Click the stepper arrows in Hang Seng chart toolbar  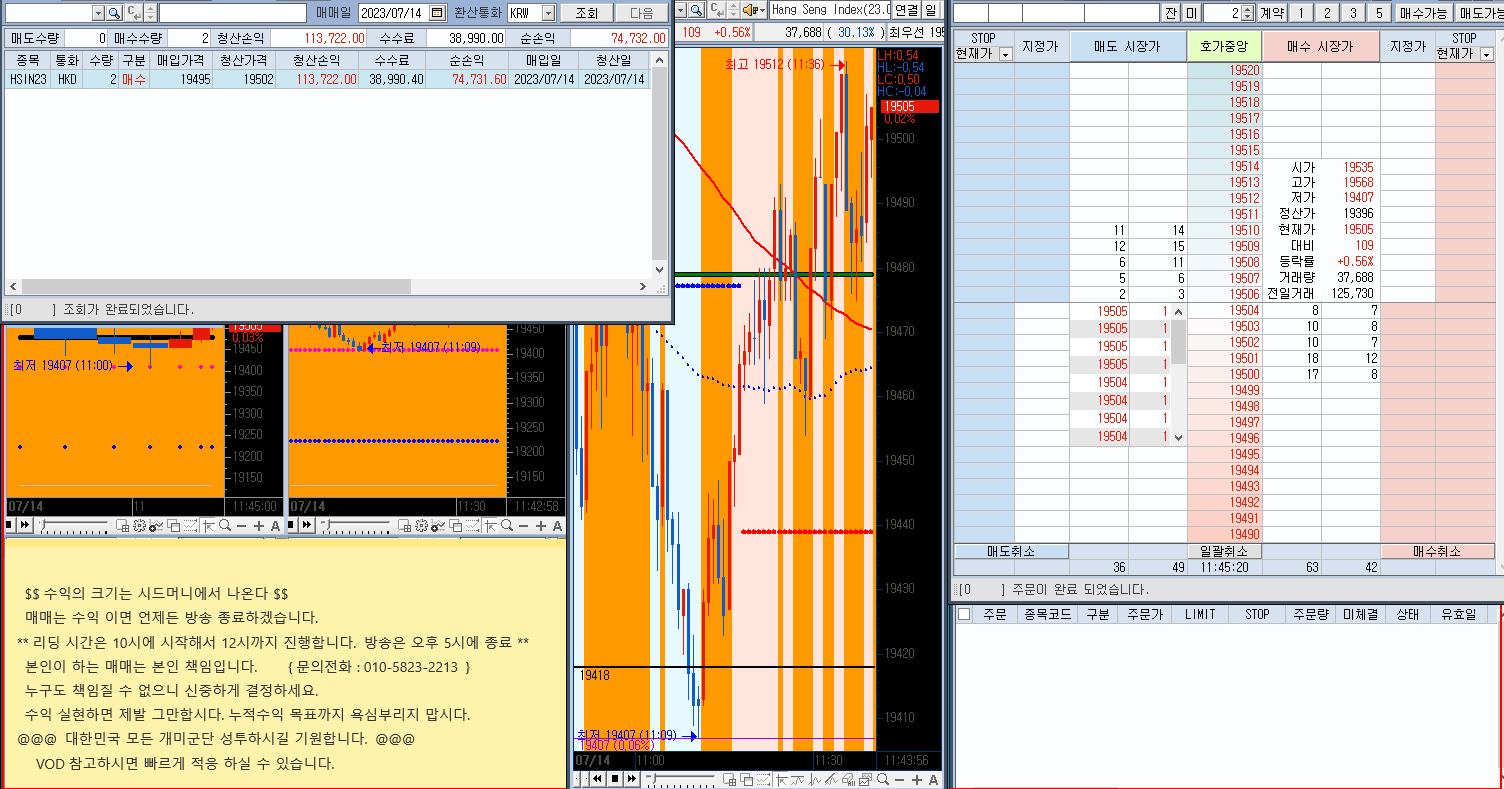click(x=734, y=11)
